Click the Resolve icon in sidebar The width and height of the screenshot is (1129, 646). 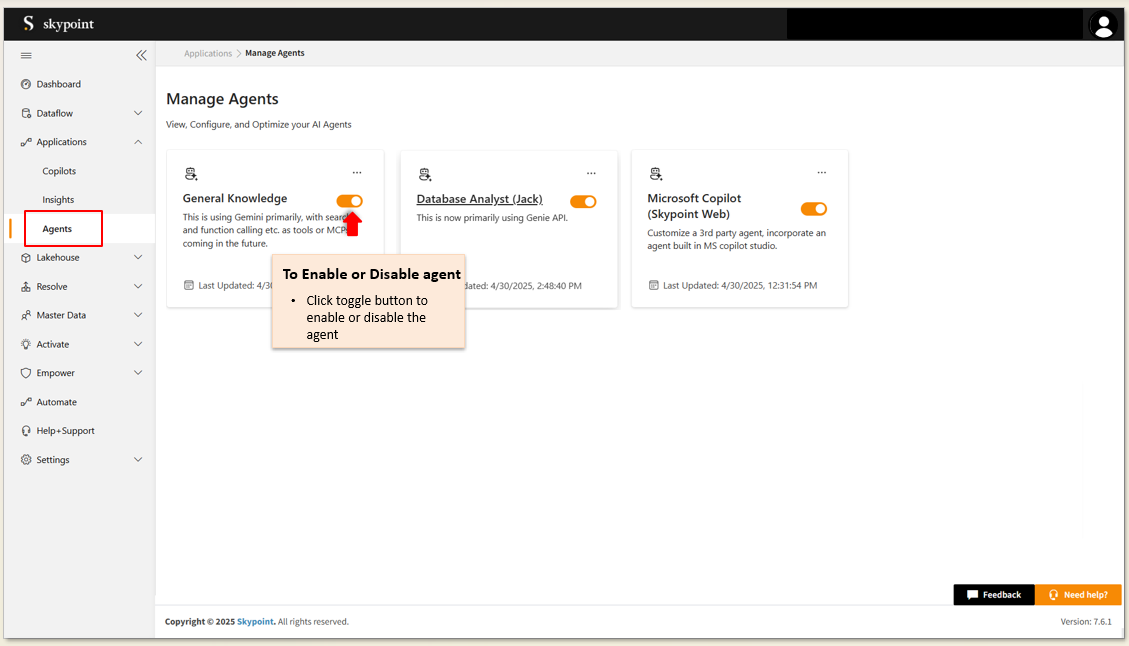(x=26, y=287)
